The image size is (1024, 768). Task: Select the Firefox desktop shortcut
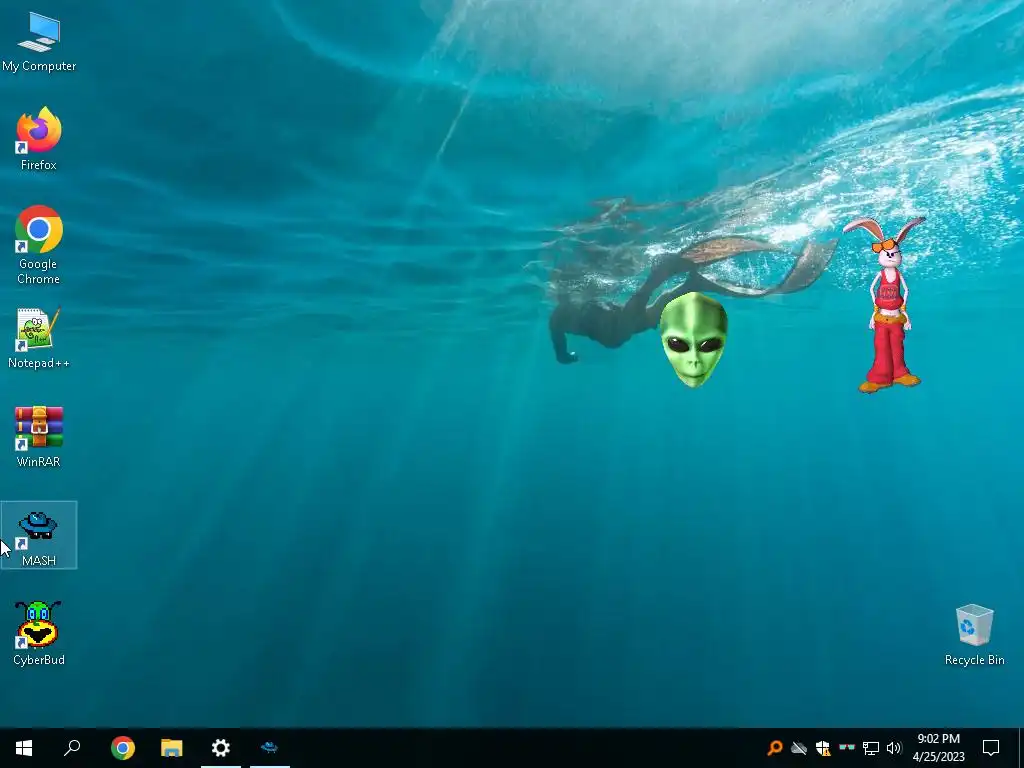[39, 139]
